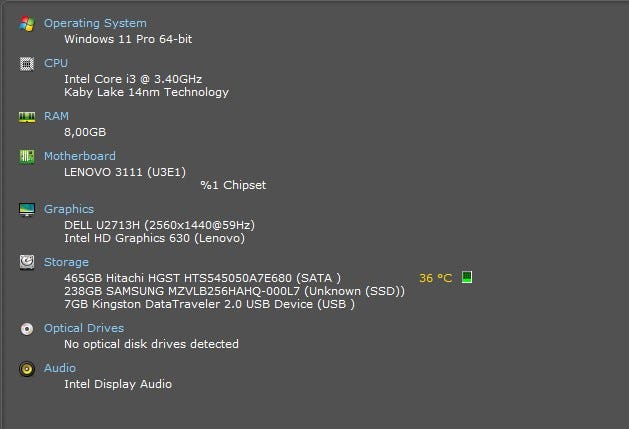
Task: Click the green RAM module icon
Action: coord(26,116)
